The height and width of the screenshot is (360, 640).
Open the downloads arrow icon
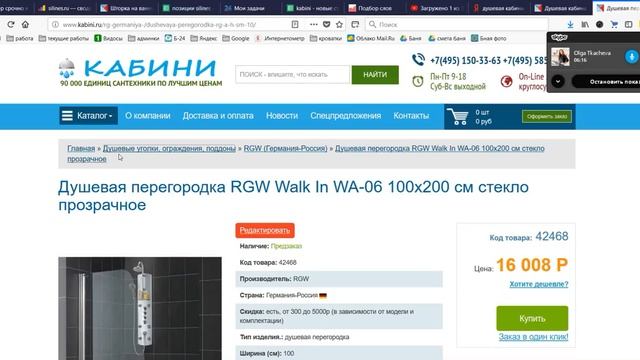[570, 24]
